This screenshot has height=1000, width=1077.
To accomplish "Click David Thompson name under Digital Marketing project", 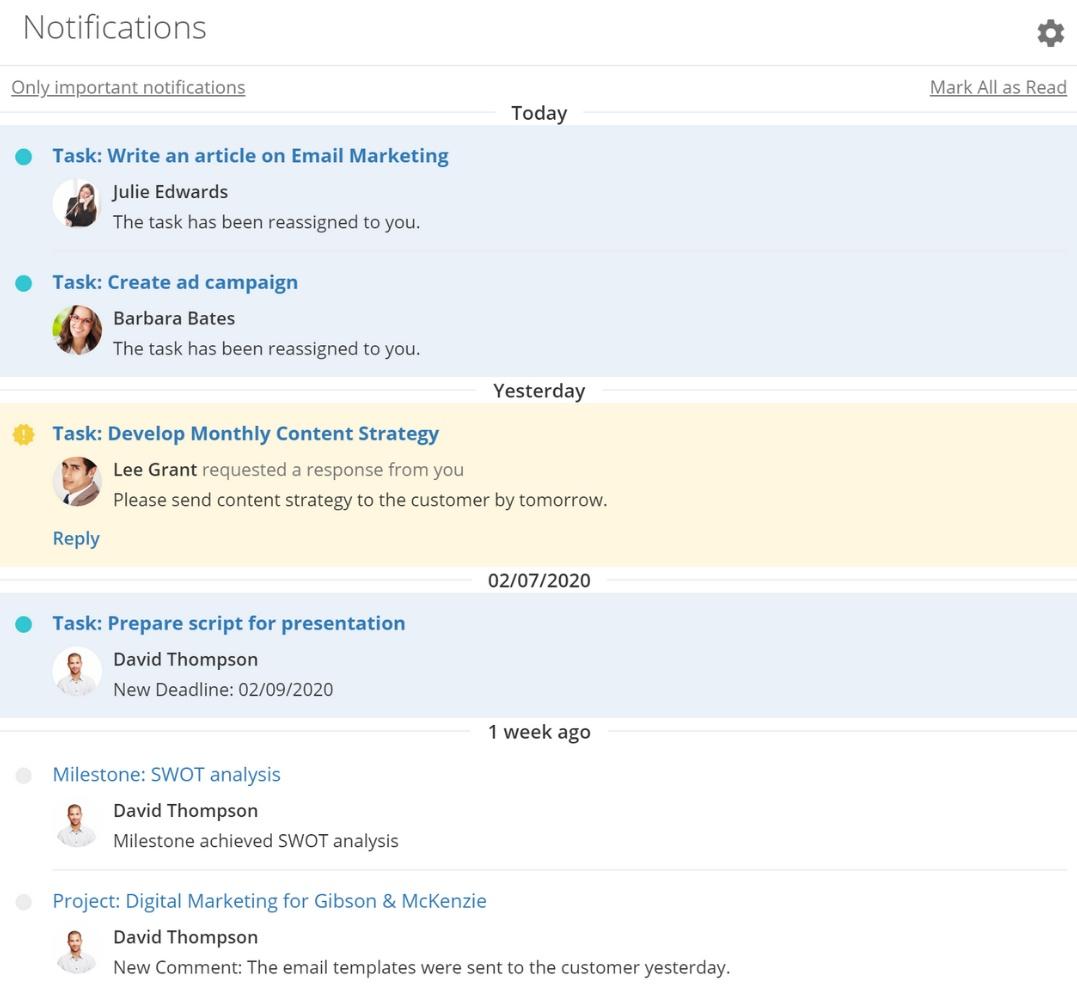I will (x=185, y=937).
